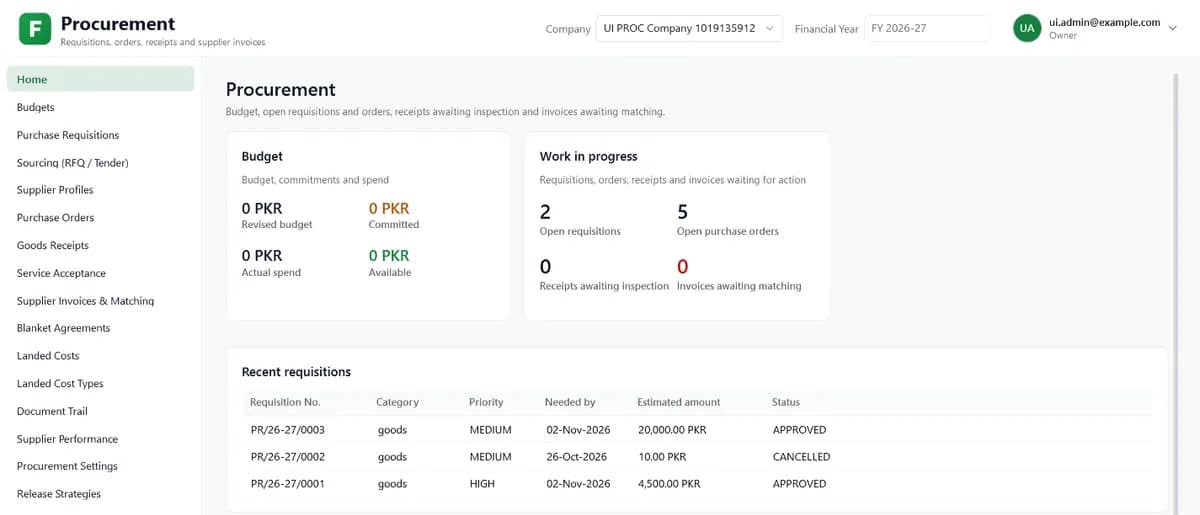Screen dimensions: 1200x515
Task: Expand the user account menu chevron
Action: point(1173,28)
